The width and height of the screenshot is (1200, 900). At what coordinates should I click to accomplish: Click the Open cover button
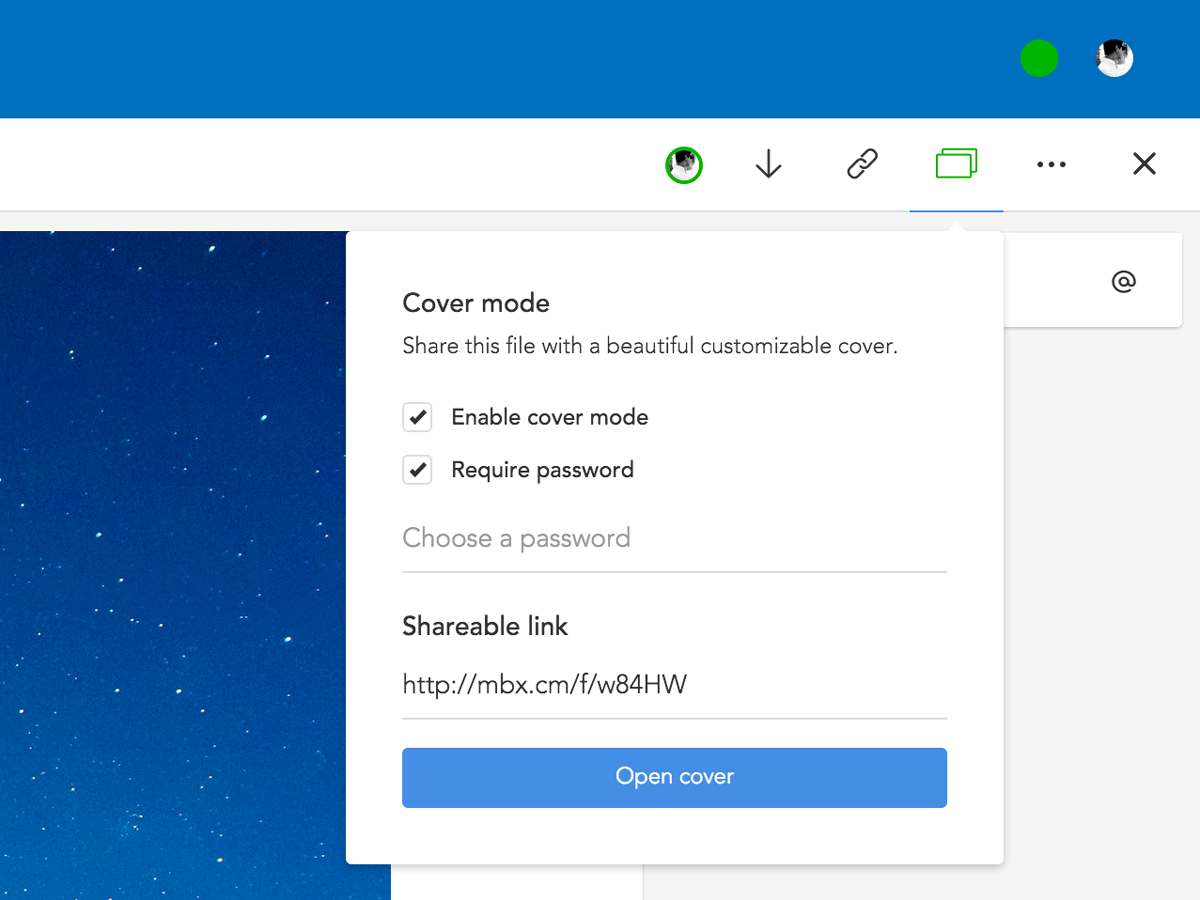coord(674,777)
